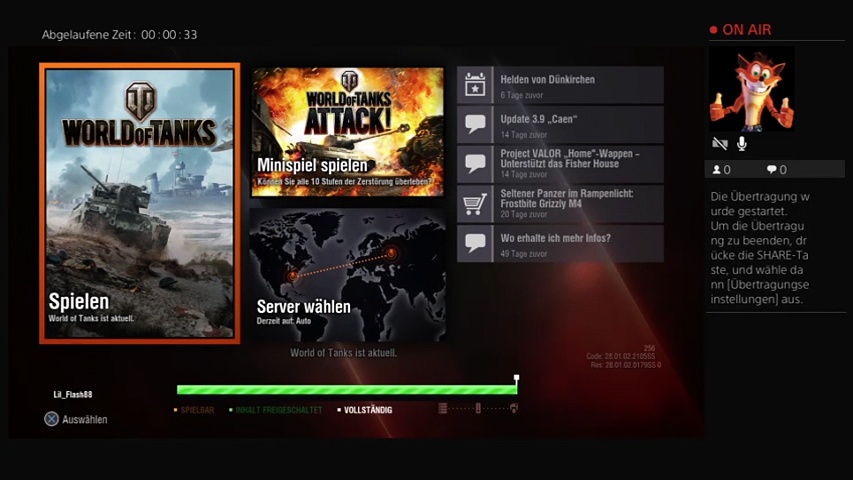Click the comments count bubble icon
The height and width of the screenshot is (480, 853).
pos(771,170)
